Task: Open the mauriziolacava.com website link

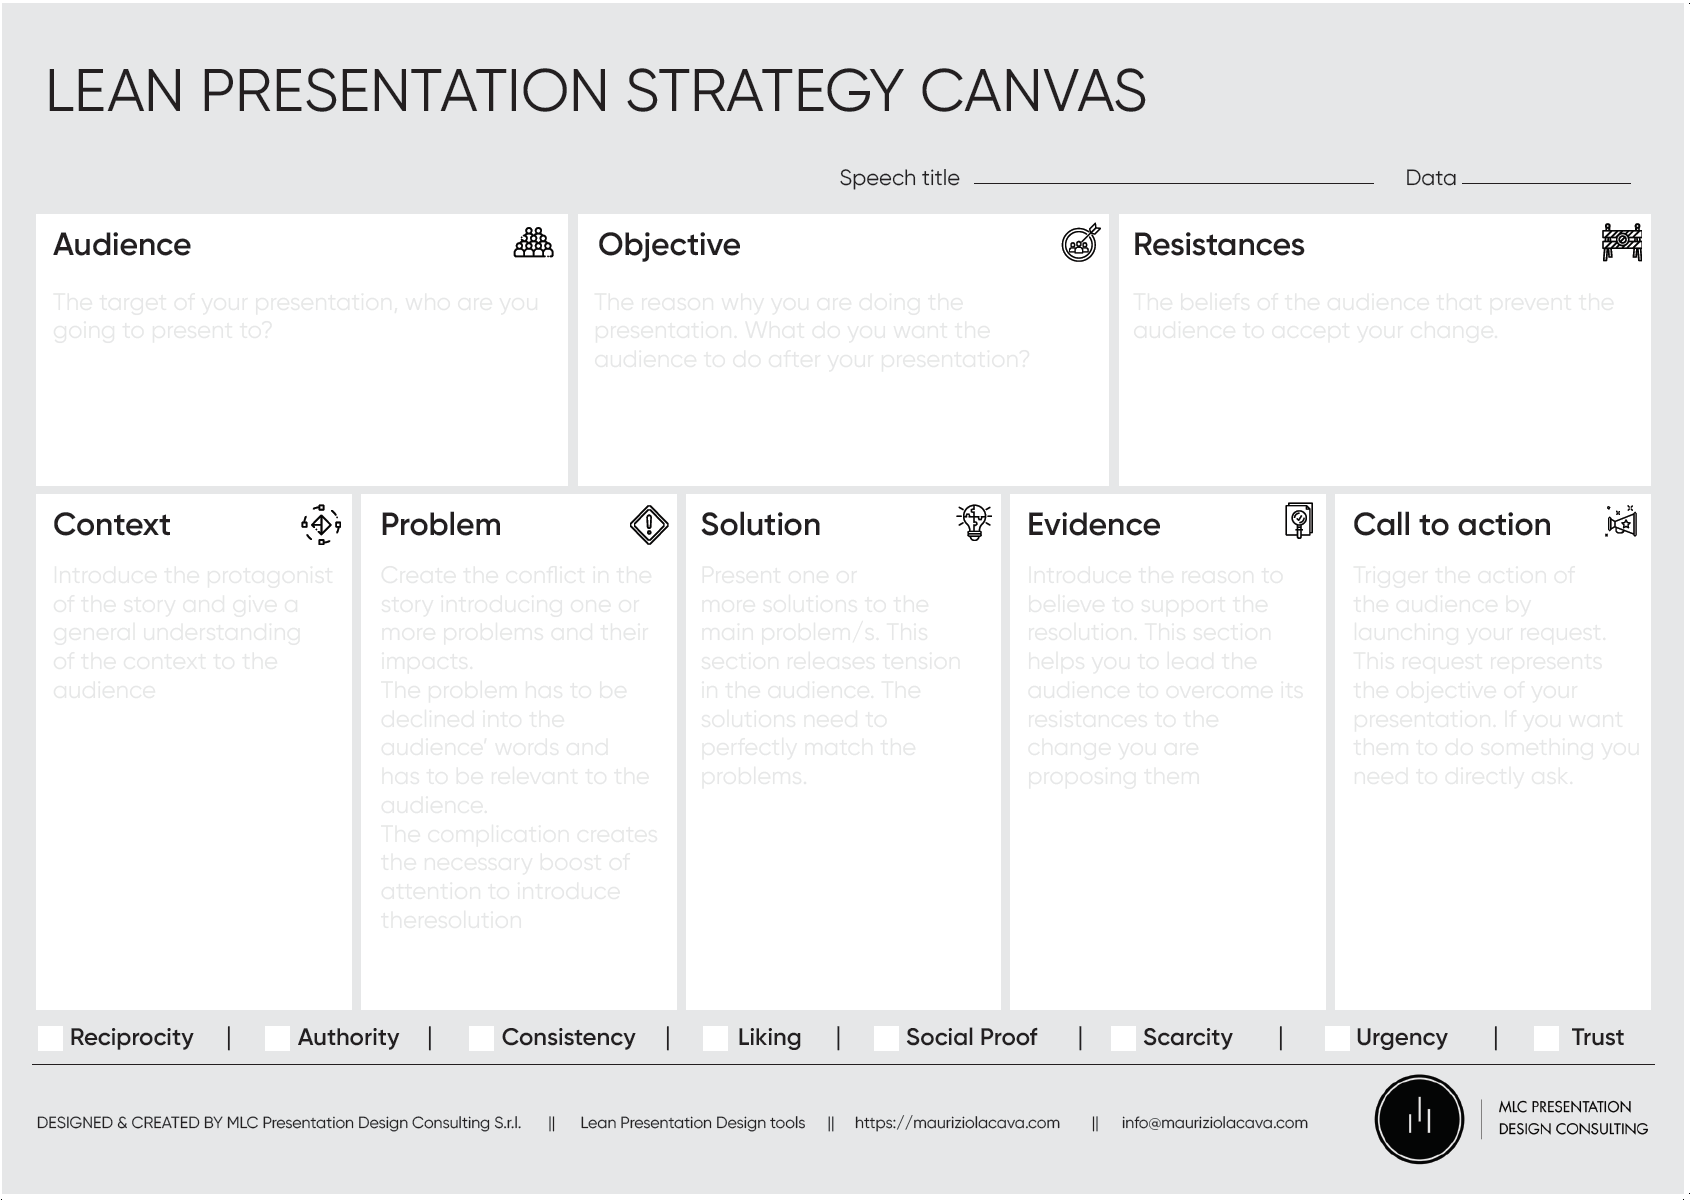Action: [957, 1123]
